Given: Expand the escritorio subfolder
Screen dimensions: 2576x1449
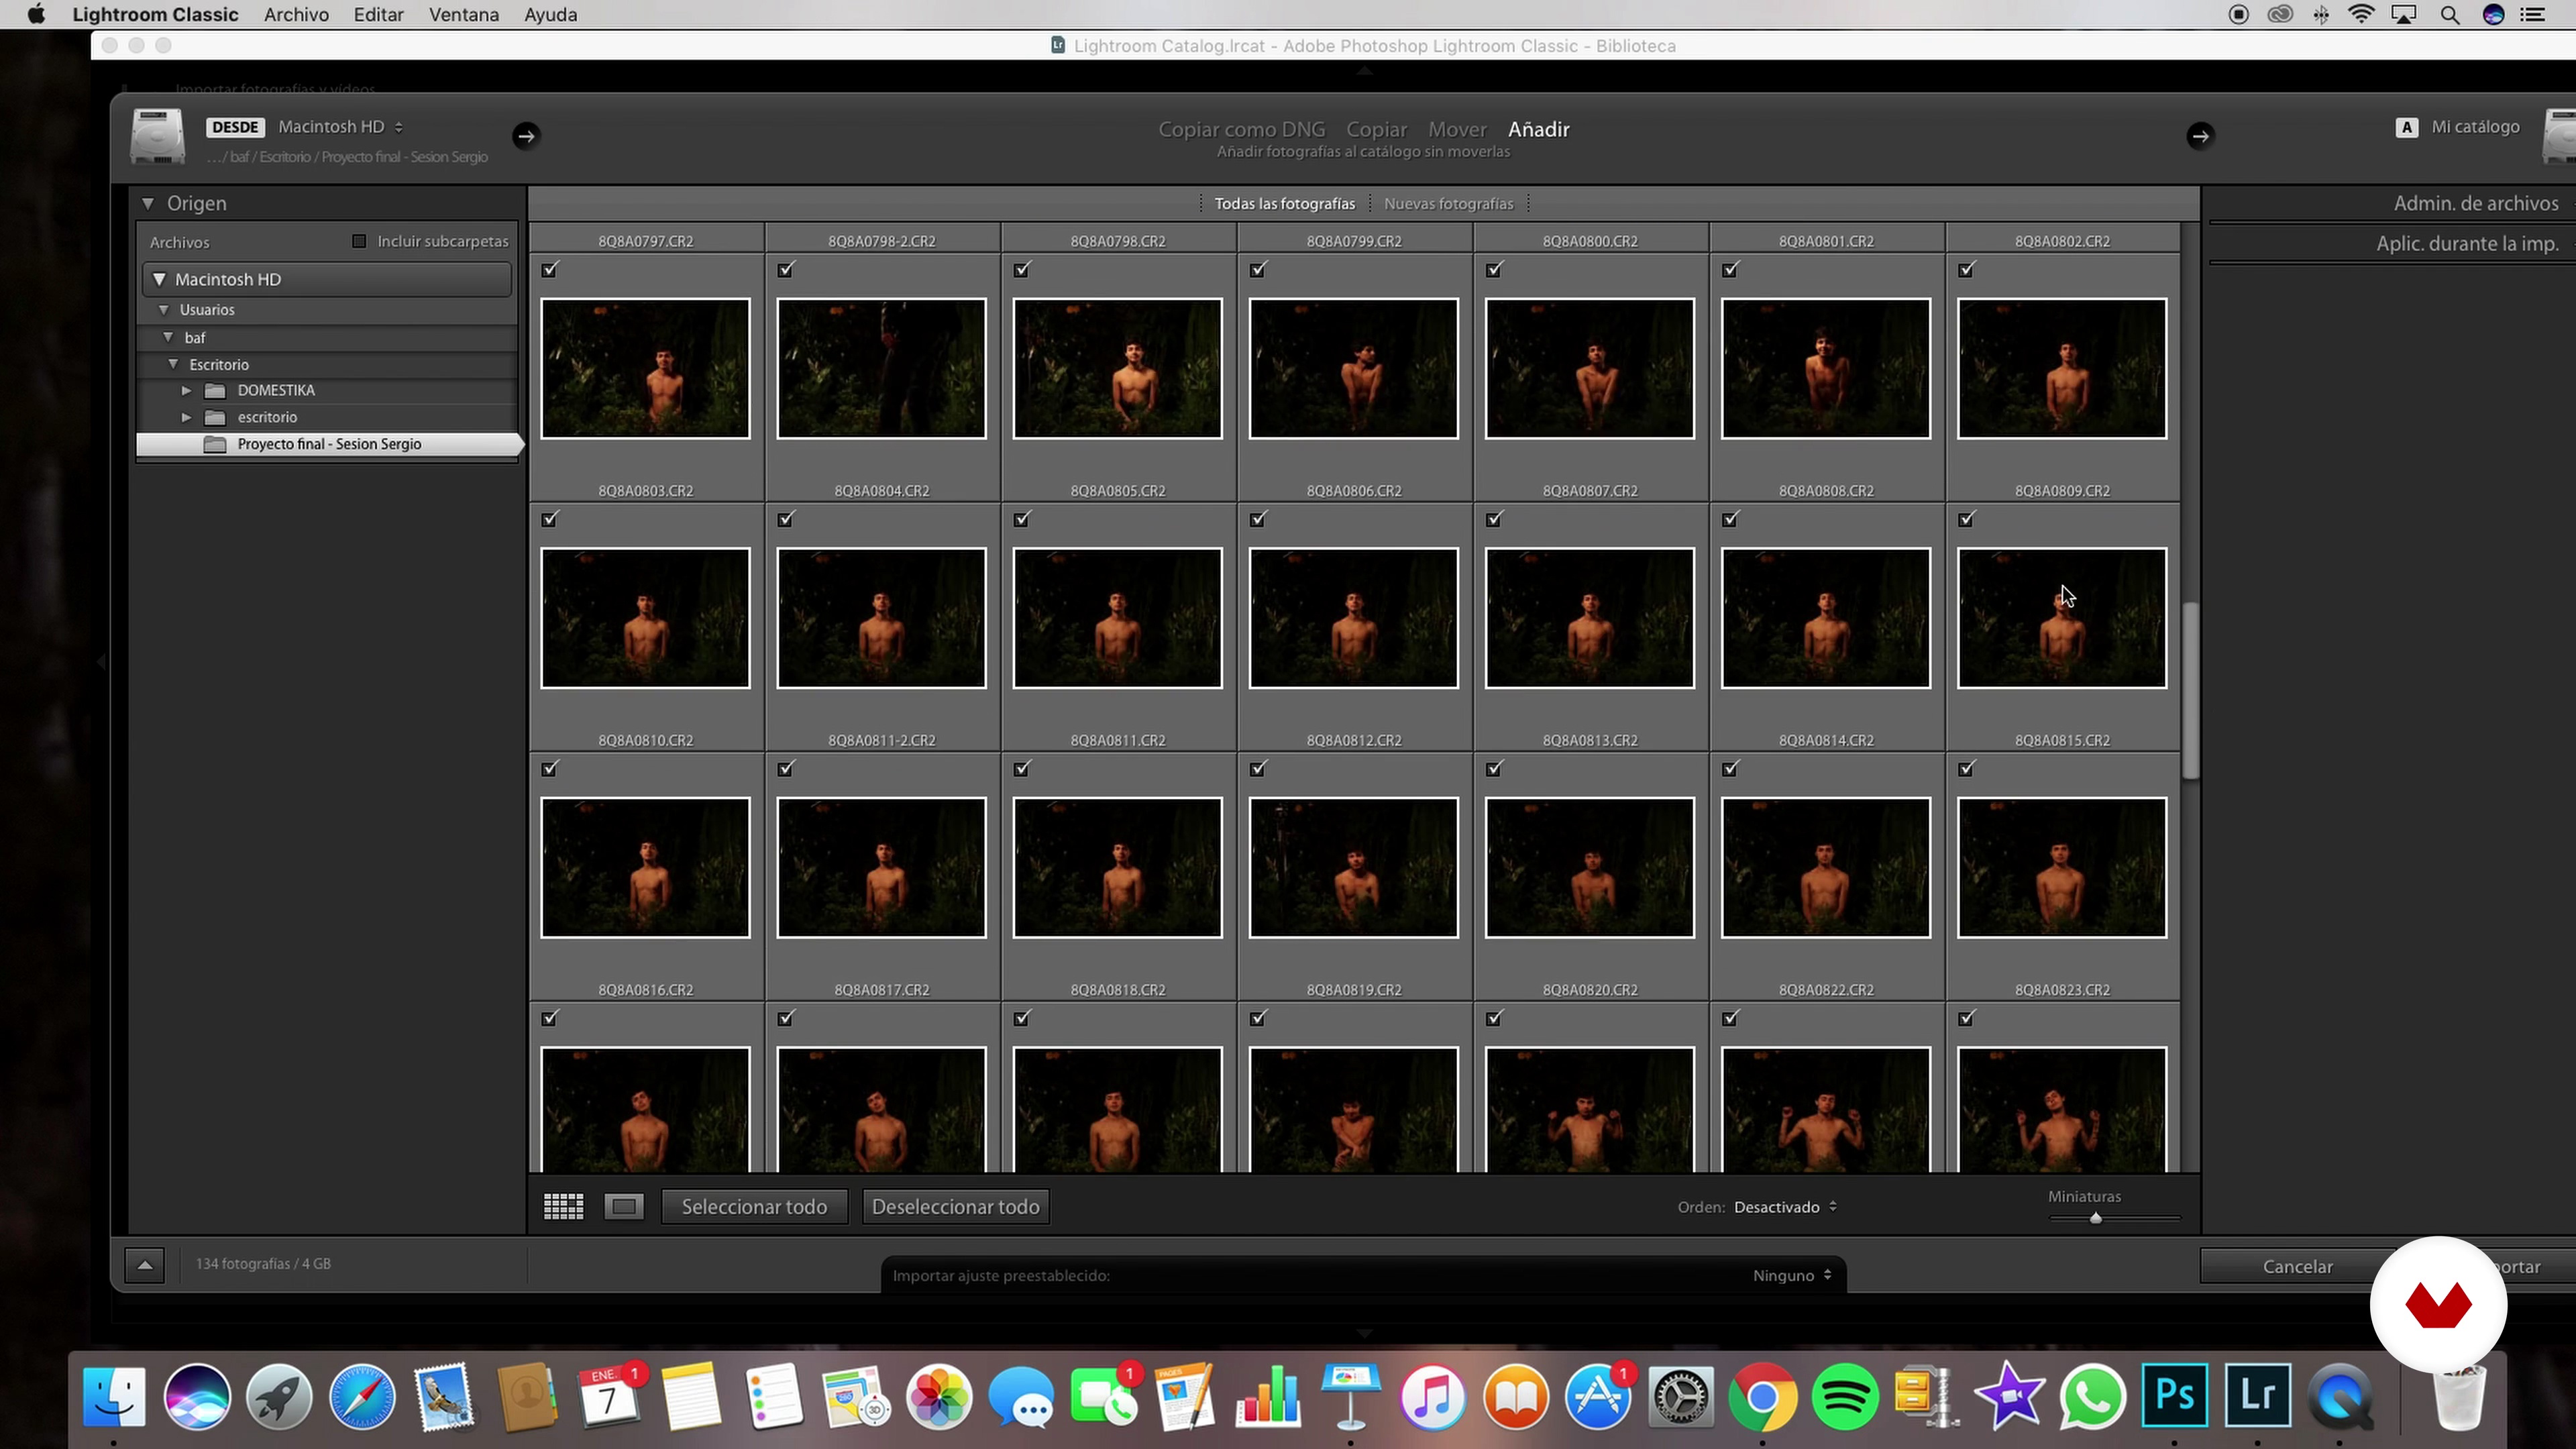Looking at the screenshot, I should (x=186, y=418).
